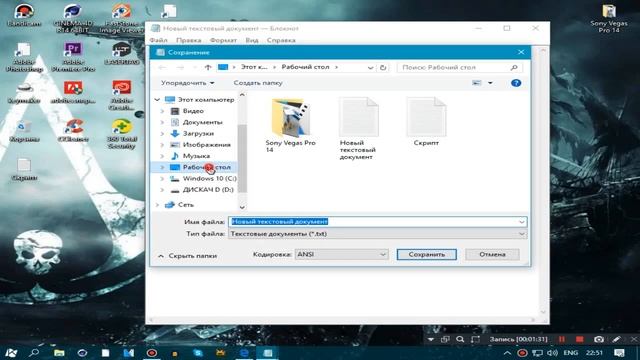The image size is (640, 360).
Task: Click the forward navigation arrow in save dialog
Action: point(180,67)
